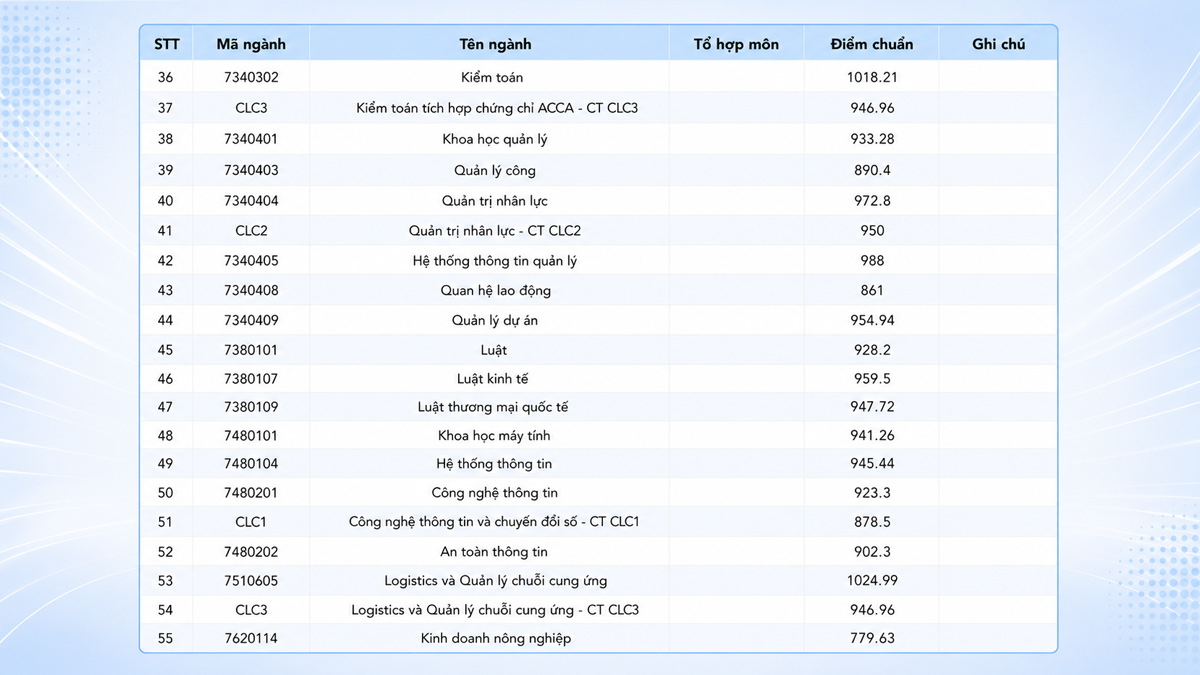Viewport: 1200px width, 675px height.
Task: Click the Tên ngành column header
Action: point(495,44)
